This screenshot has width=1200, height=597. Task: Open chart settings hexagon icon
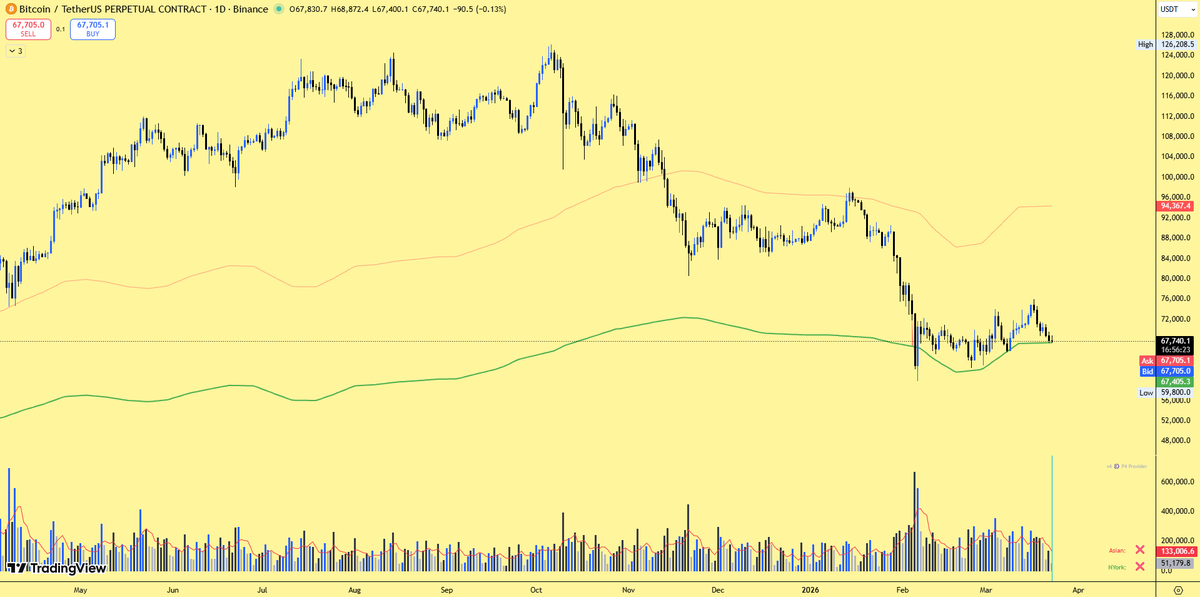click(1180, 589)
